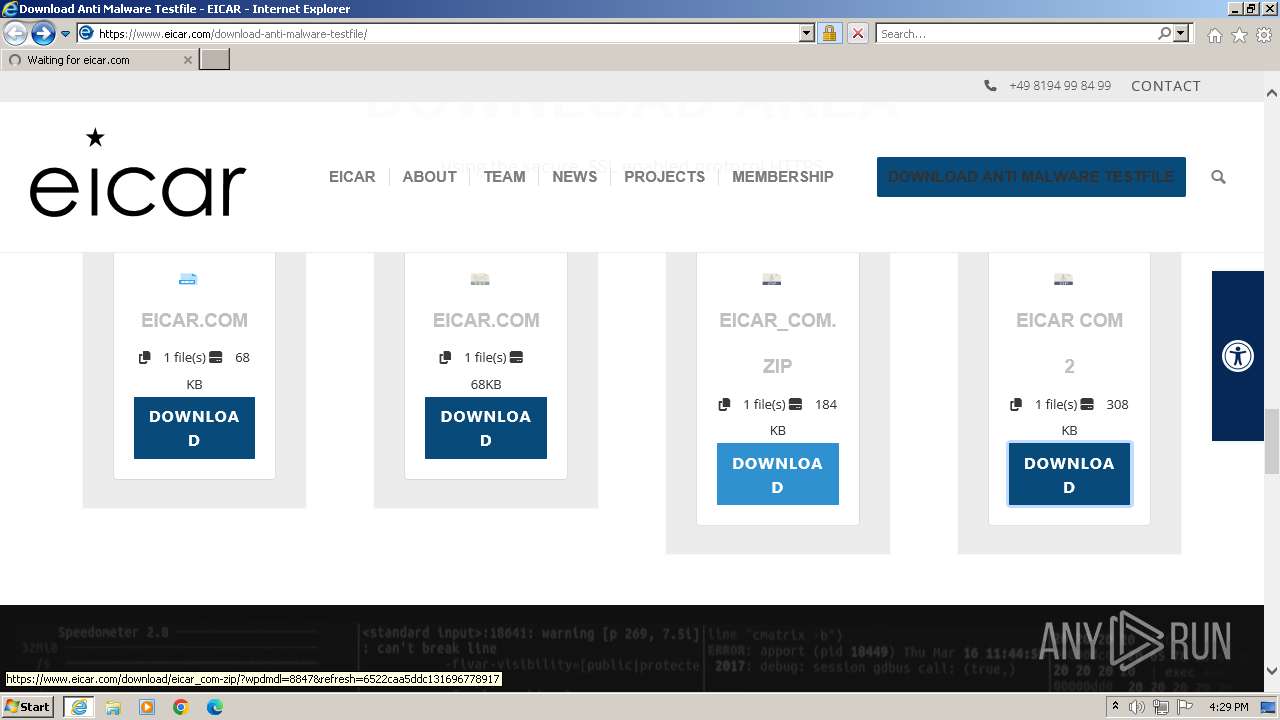The width and height of the screenshot is (1280, 720).
Task: Open File Explorer folder taskbar icon
Action: click(x=113, y=707)
